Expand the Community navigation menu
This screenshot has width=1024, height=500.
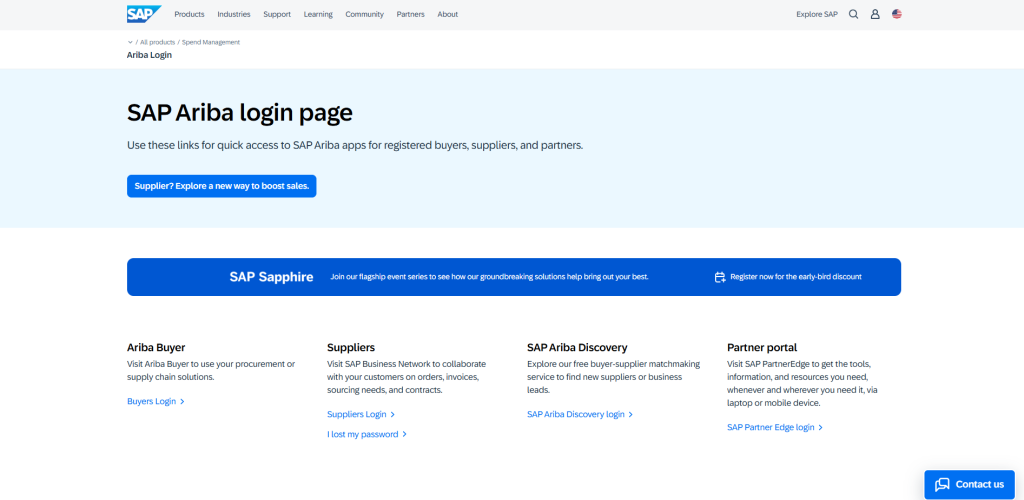tap(364, 14)
